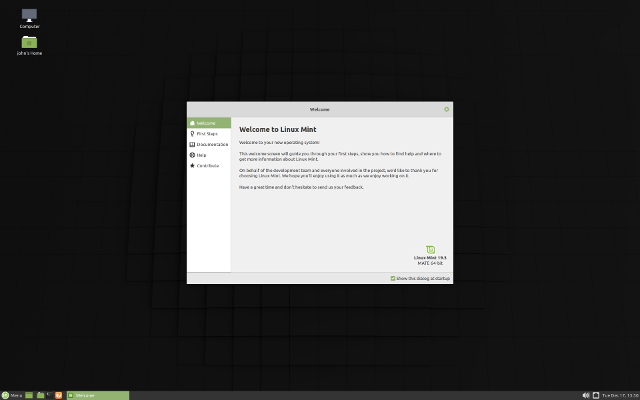640x400 pixels.
Task: Select the Welcome sidebar tab
Action: click(209, 123)
